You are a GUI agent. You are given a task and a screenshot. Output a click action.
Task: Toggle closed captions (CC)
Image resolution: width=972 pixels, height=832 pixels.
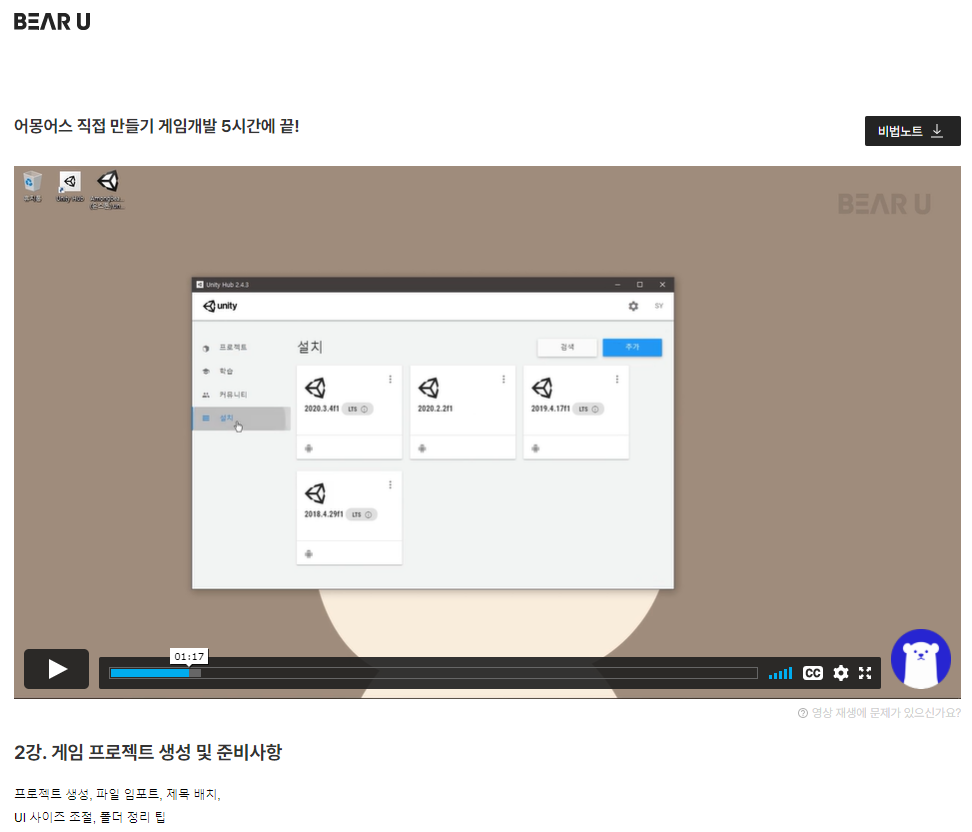[813, 673]
